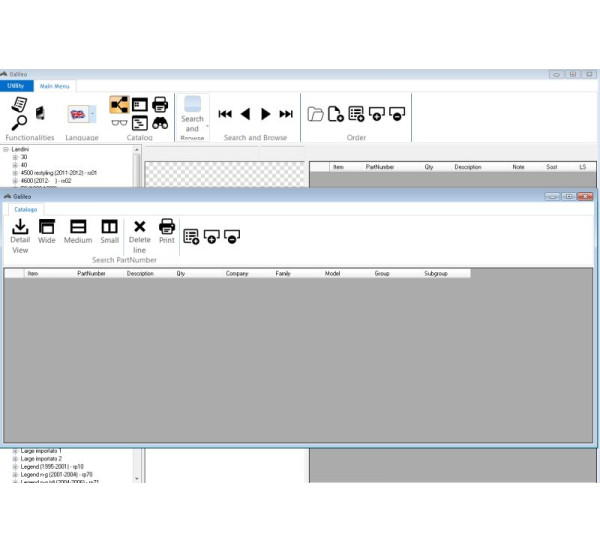The width and height of the screenshot is (600, 552).
Task: Click the tree panel scrollbar down arrow
Action: pyautogui.click(x=139, y=480)
